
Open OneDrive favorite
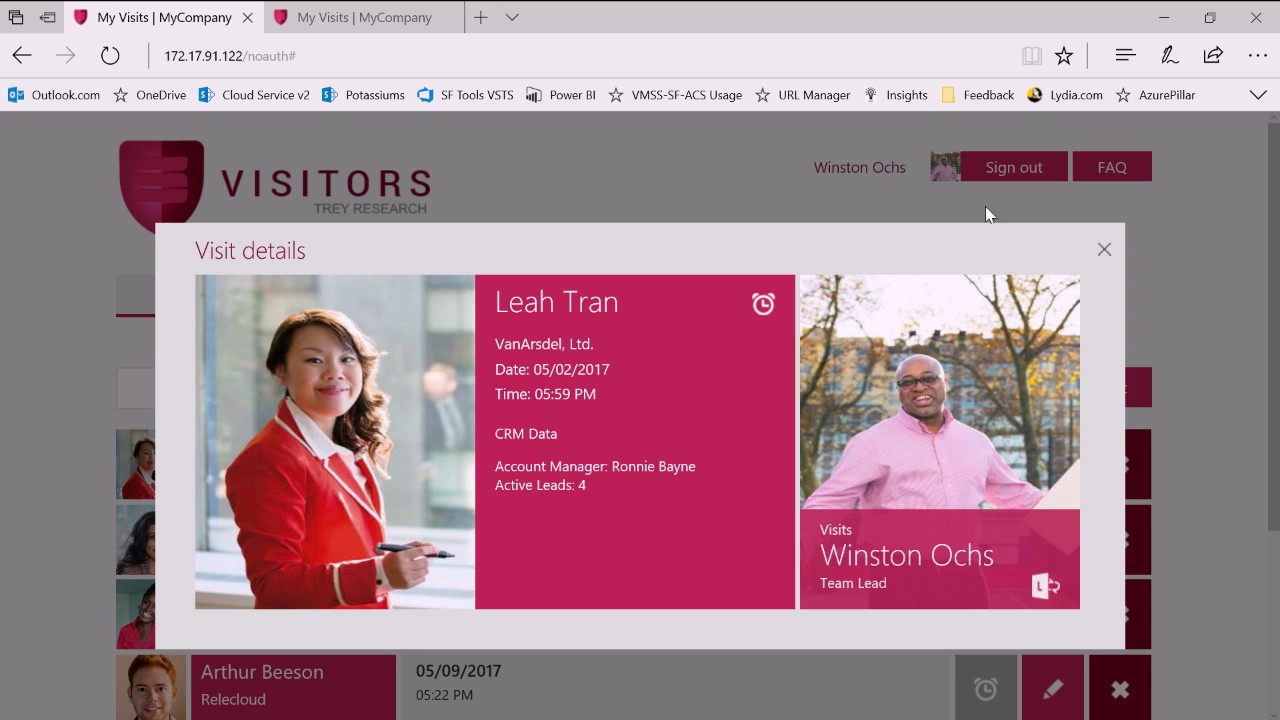[149, 95]
